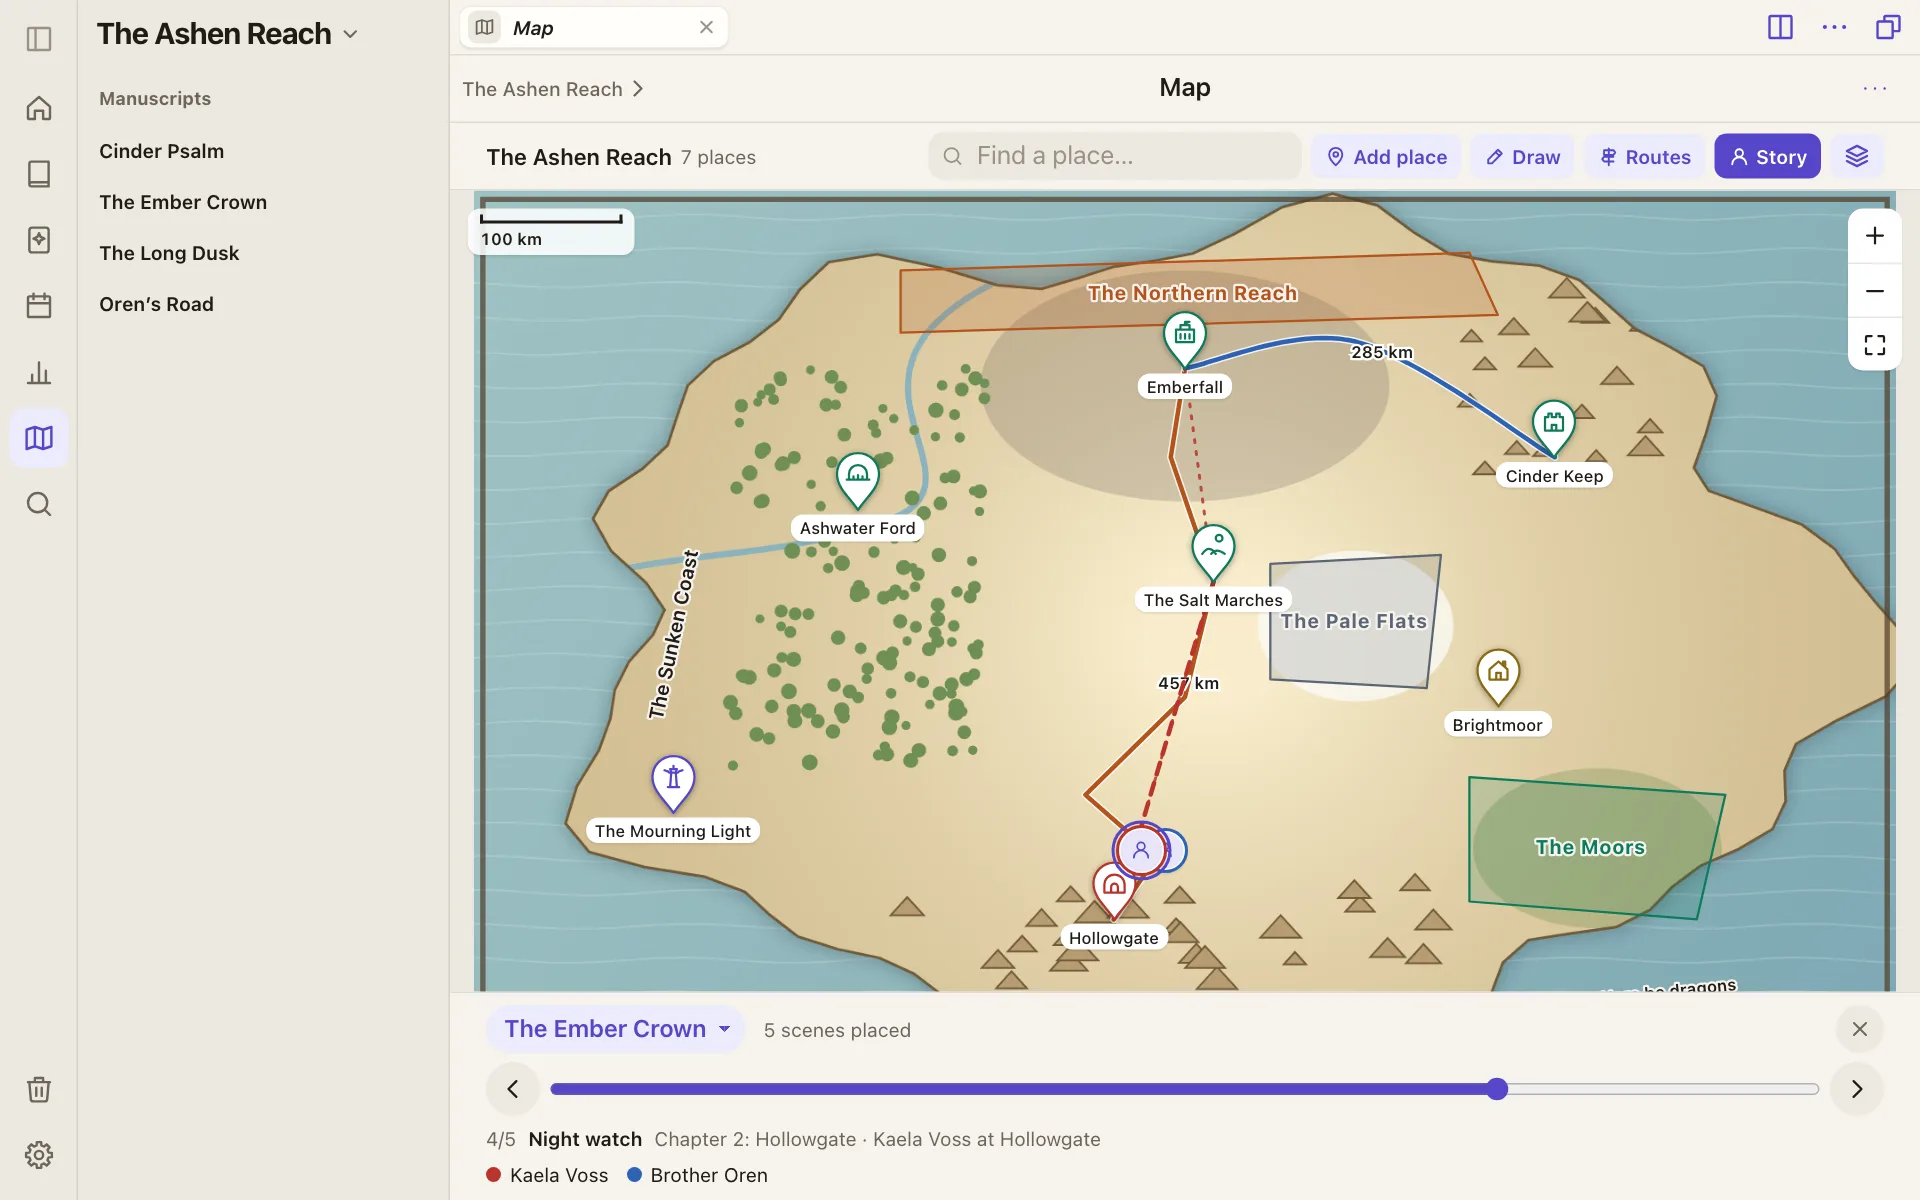Click The Mourning Light lighthouse pin
Screen dimensions: 1920x1200
click(x=673, y=783)
